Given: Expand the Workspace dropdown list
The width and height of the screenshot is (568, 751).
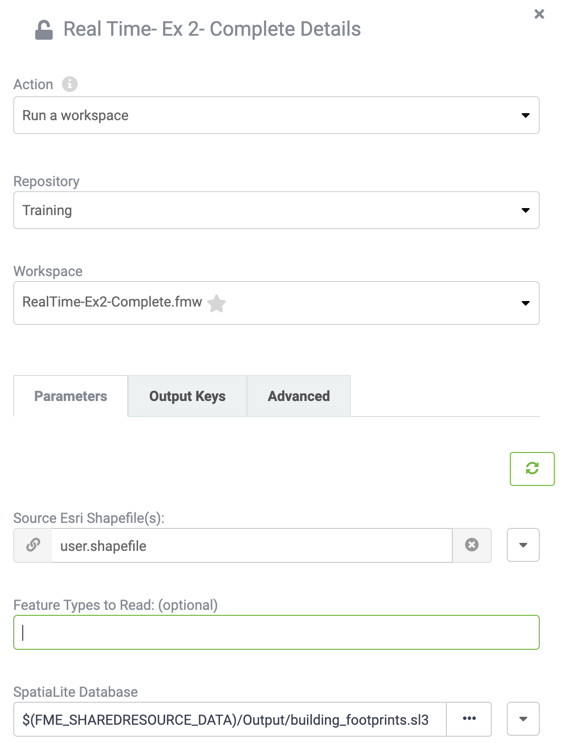Looking at the screenshot, I should tap(276, 303).
